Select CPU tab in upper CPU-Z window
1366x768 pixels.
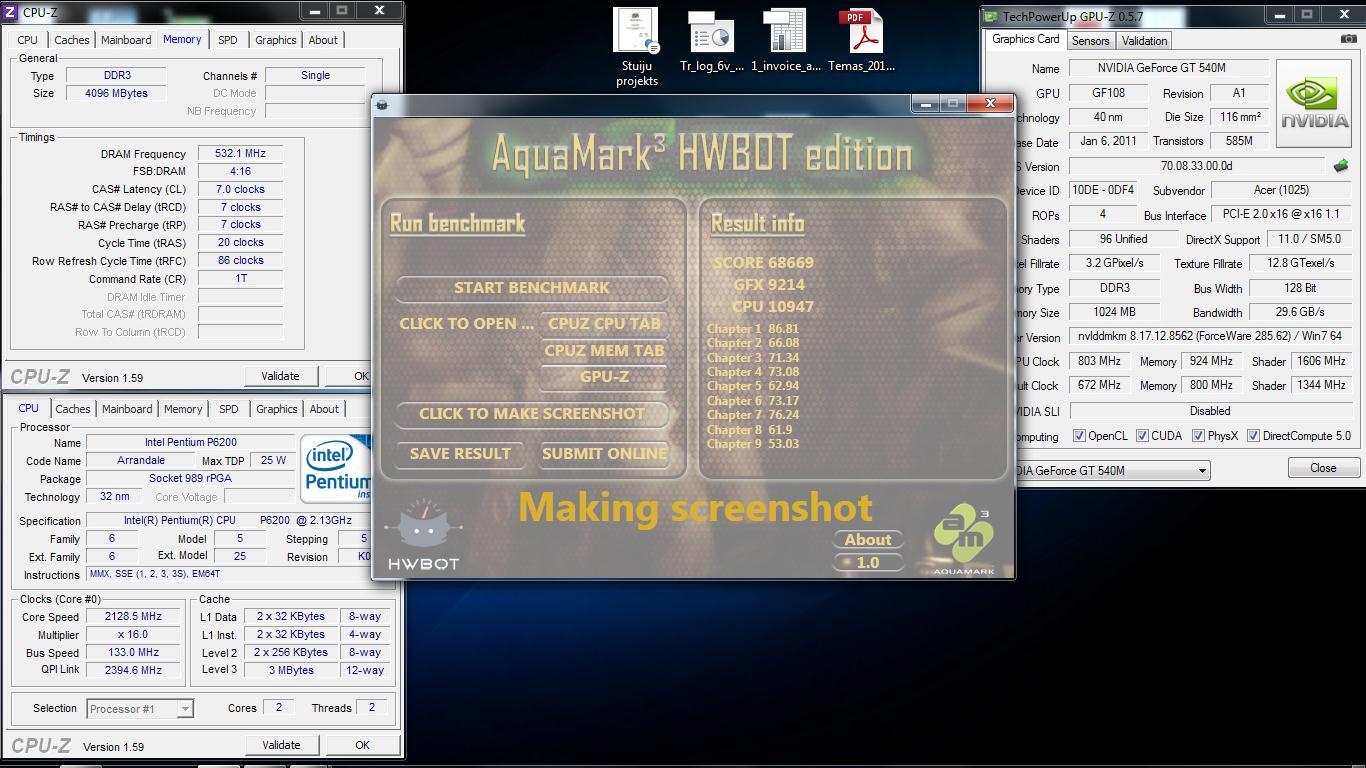point(28,40)
